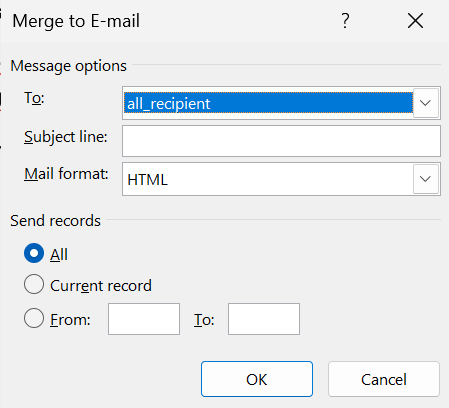Viewport: 449px width, 408px height.
Task: Click into the Subject line text box
Action: coord(281,141)
